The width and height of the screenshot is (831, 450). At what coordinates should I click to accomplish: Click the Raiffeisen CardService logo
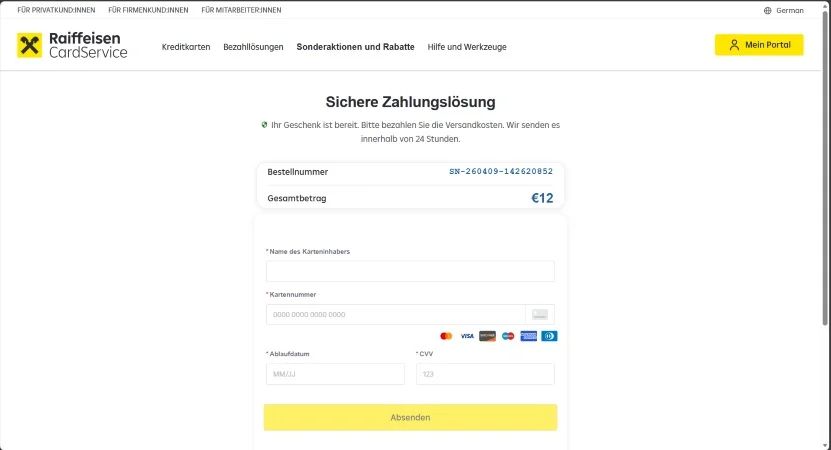72,45
